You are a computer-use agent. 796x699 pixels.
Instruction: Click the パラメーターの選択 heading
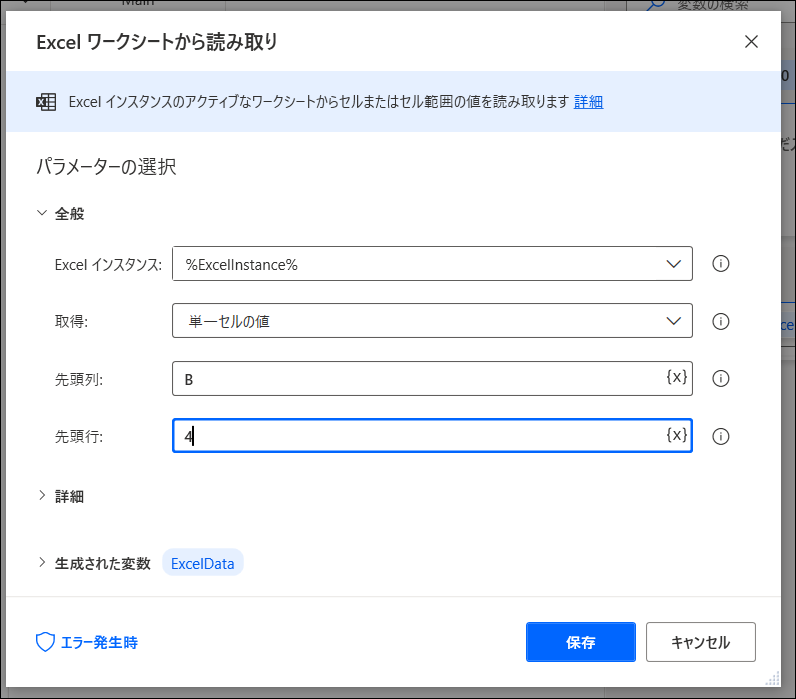click(106, 167)
